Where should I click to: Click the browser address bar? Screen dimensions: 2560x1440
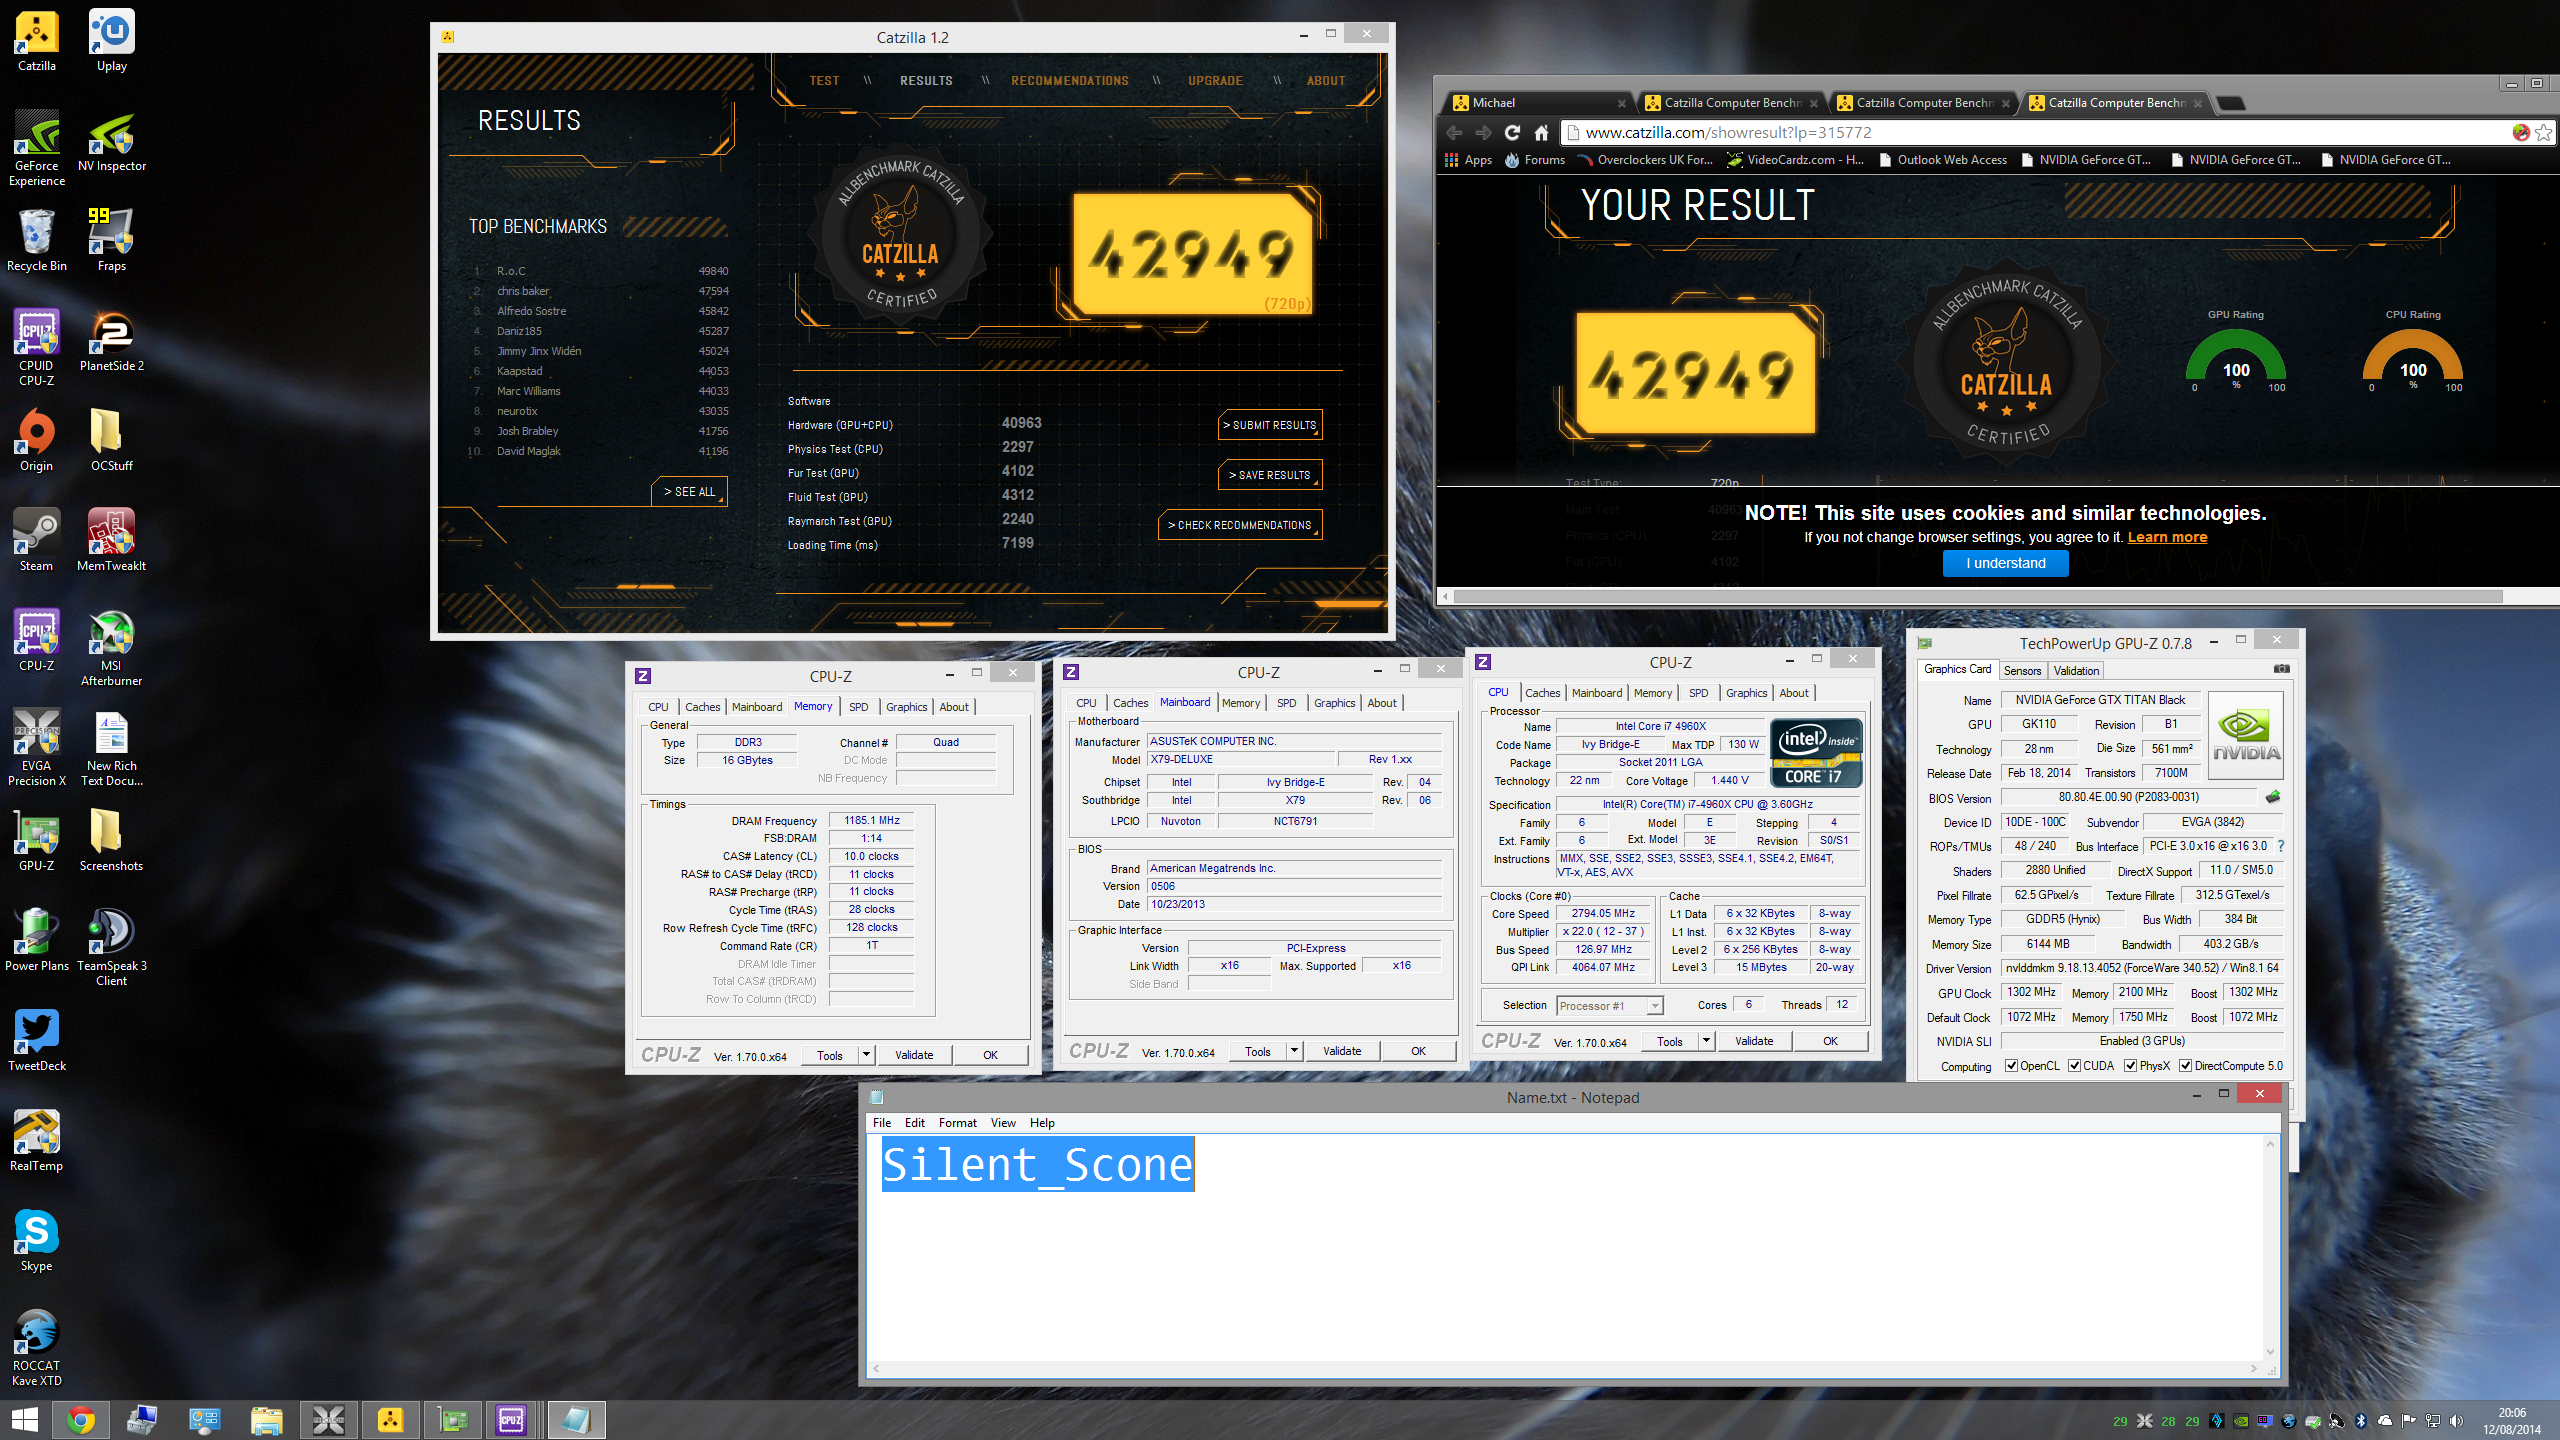coord(2040,133)
